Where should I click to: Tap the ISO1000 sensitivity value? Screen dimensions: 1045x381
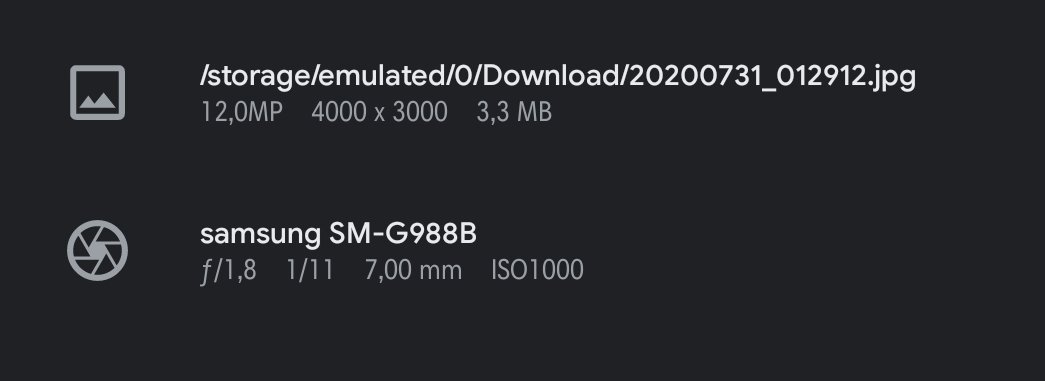coord(537,270)
